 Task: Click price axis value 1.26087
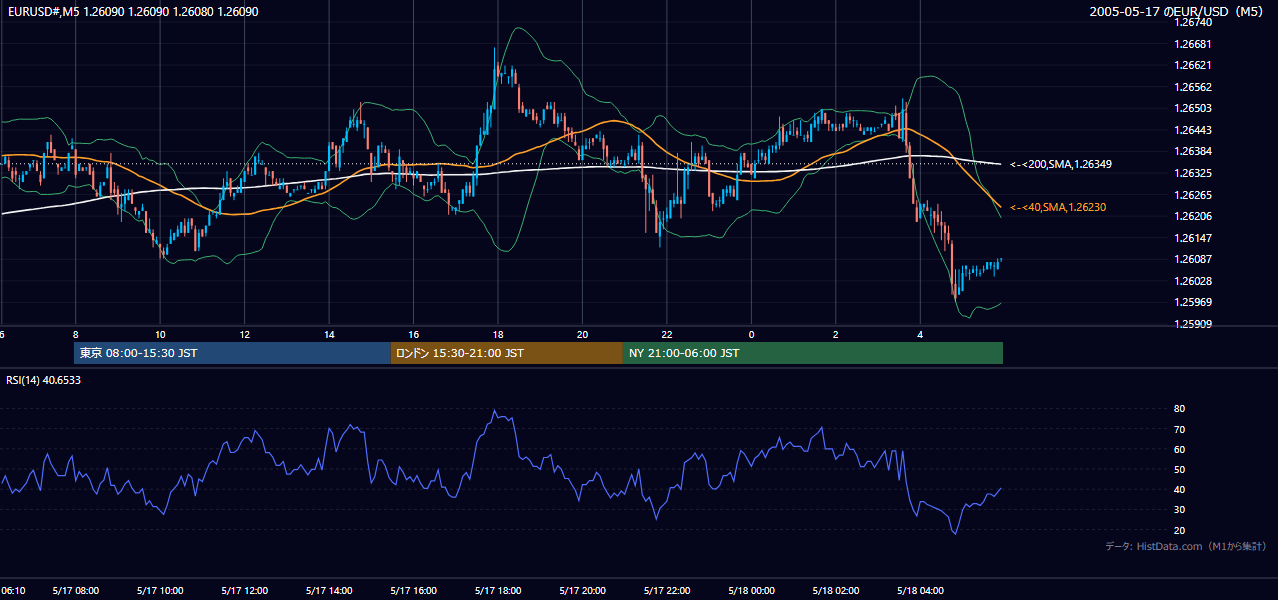click(1194, 259)
